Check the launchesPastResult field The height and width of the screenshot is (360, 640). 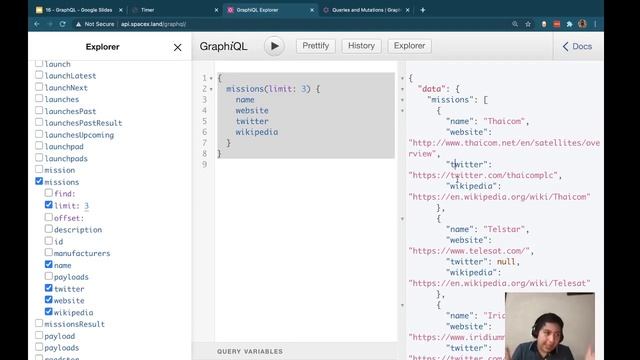point(39,122)
